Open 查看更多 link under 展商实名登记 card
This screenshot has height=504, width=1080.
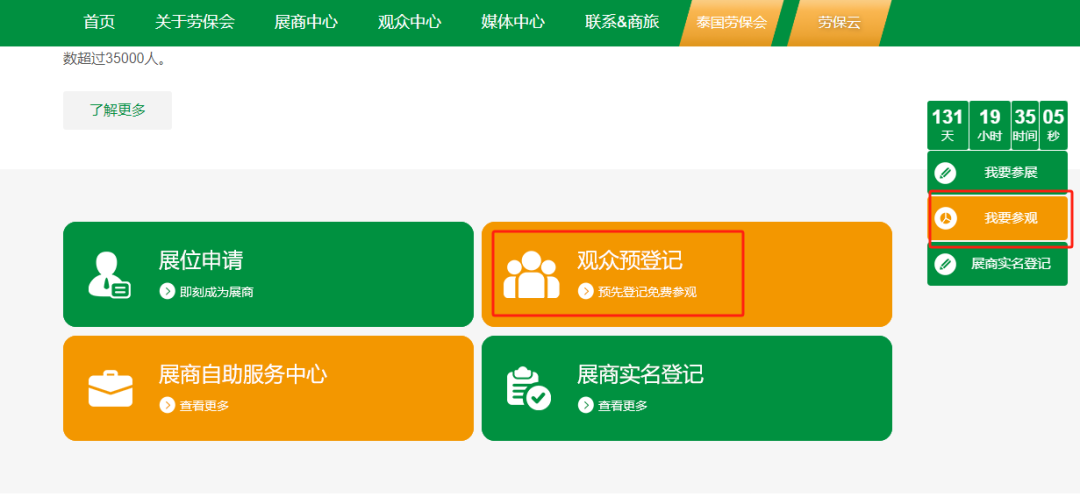tap(623, 406)
